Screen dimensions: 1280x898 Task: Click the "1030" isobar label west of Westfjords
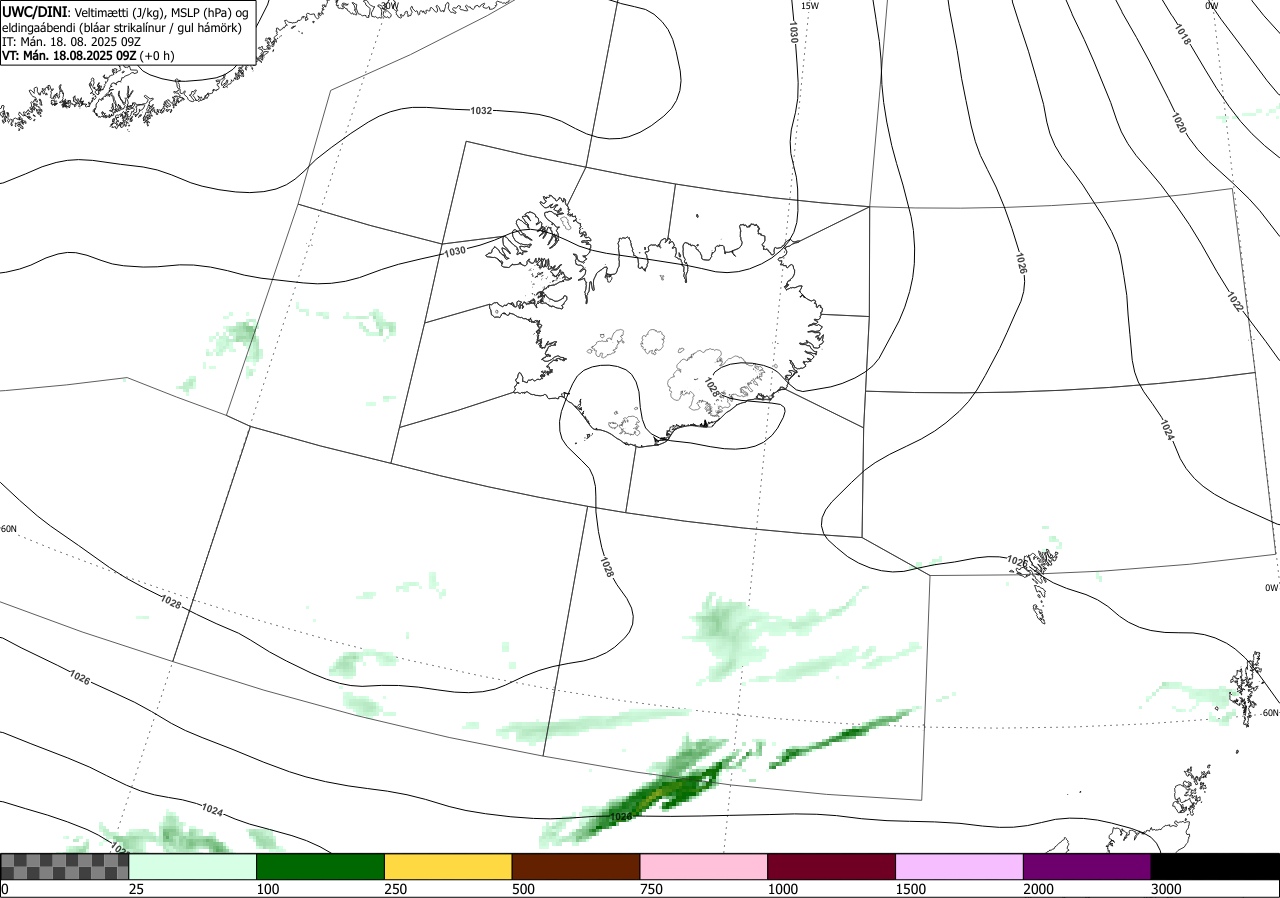click(454, 252)
